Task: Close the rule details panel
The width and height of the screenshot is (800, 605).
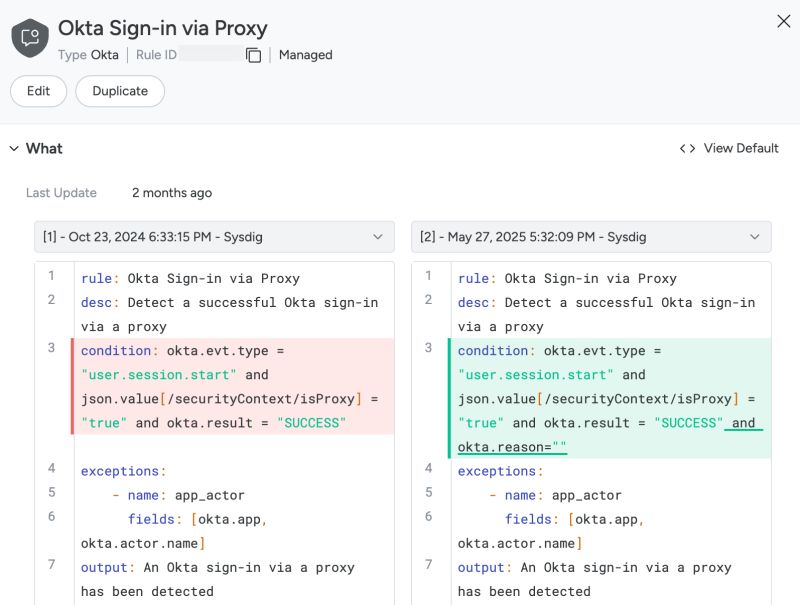Action: click(x=783, y=21)
